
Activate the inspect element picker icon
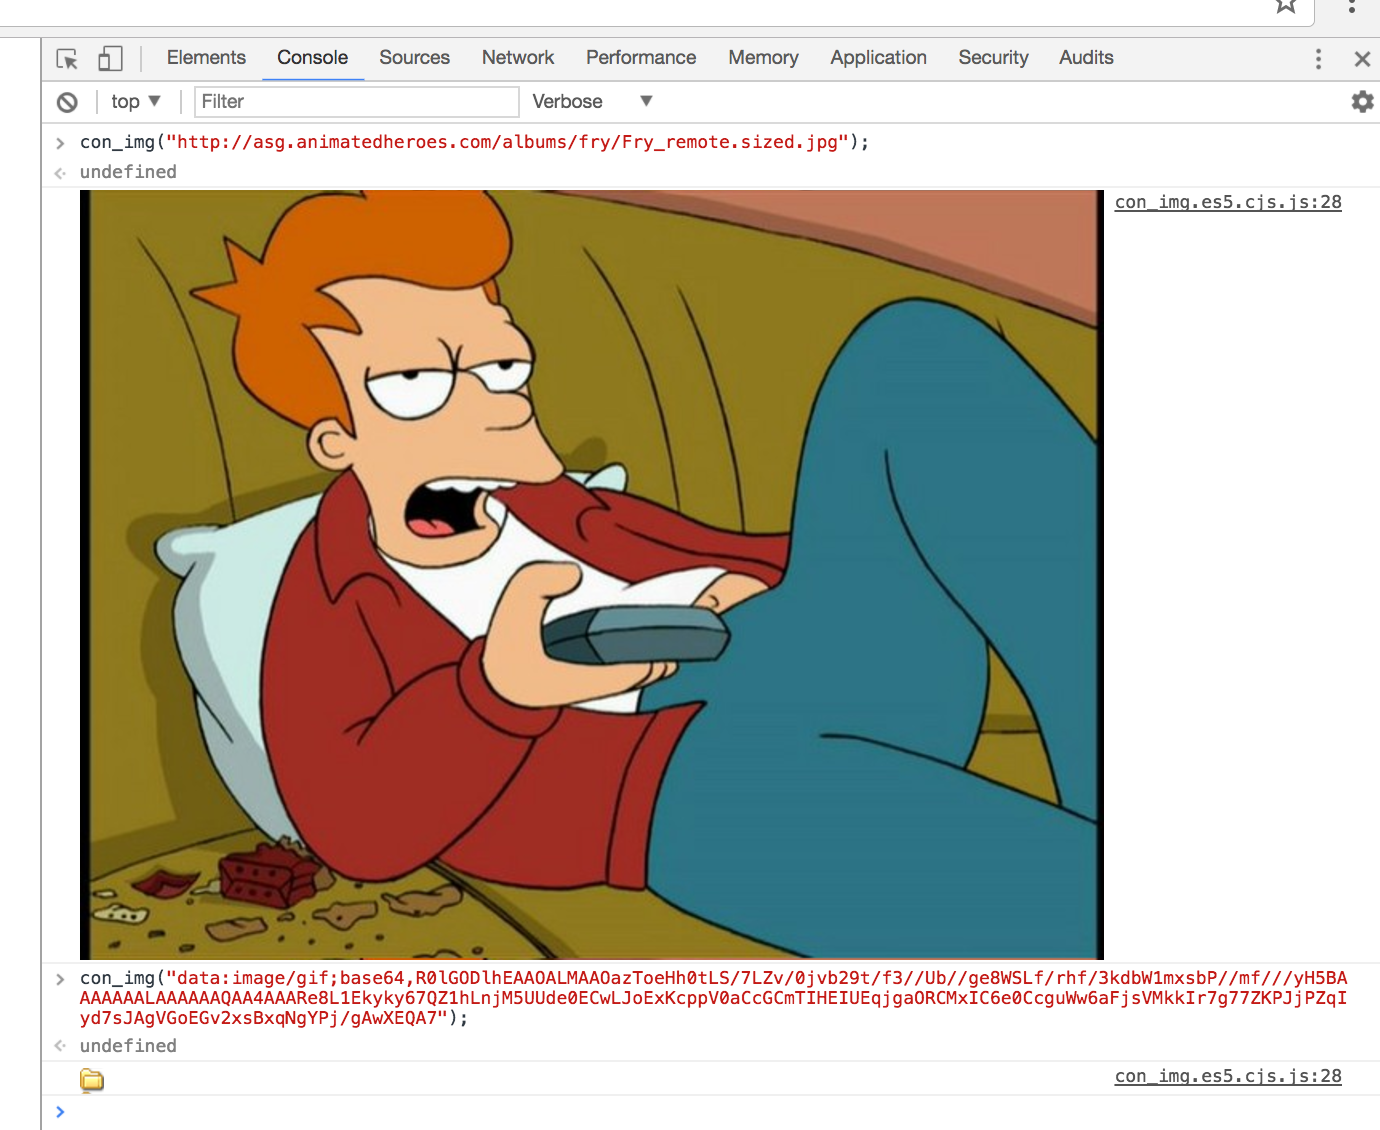tap(67, 59)
